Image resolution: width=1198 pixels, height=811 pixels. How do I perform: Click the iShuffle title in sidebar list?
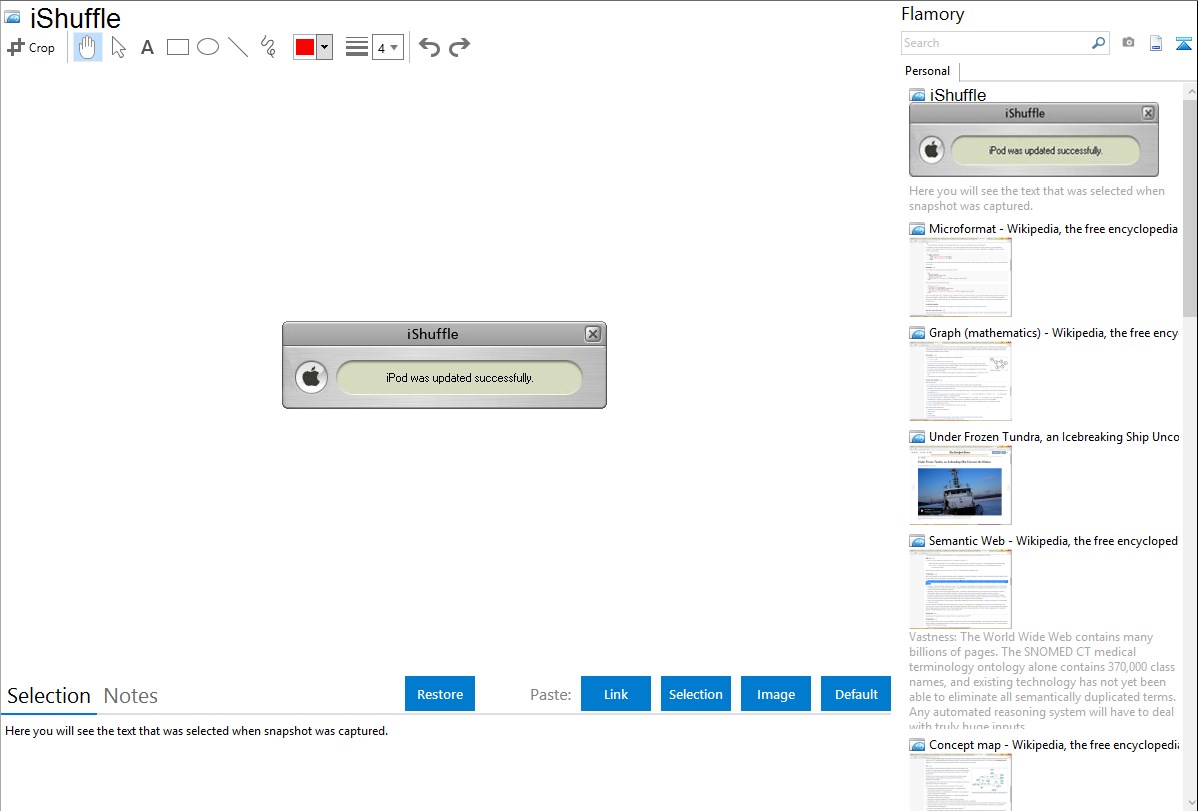(957, 95)
